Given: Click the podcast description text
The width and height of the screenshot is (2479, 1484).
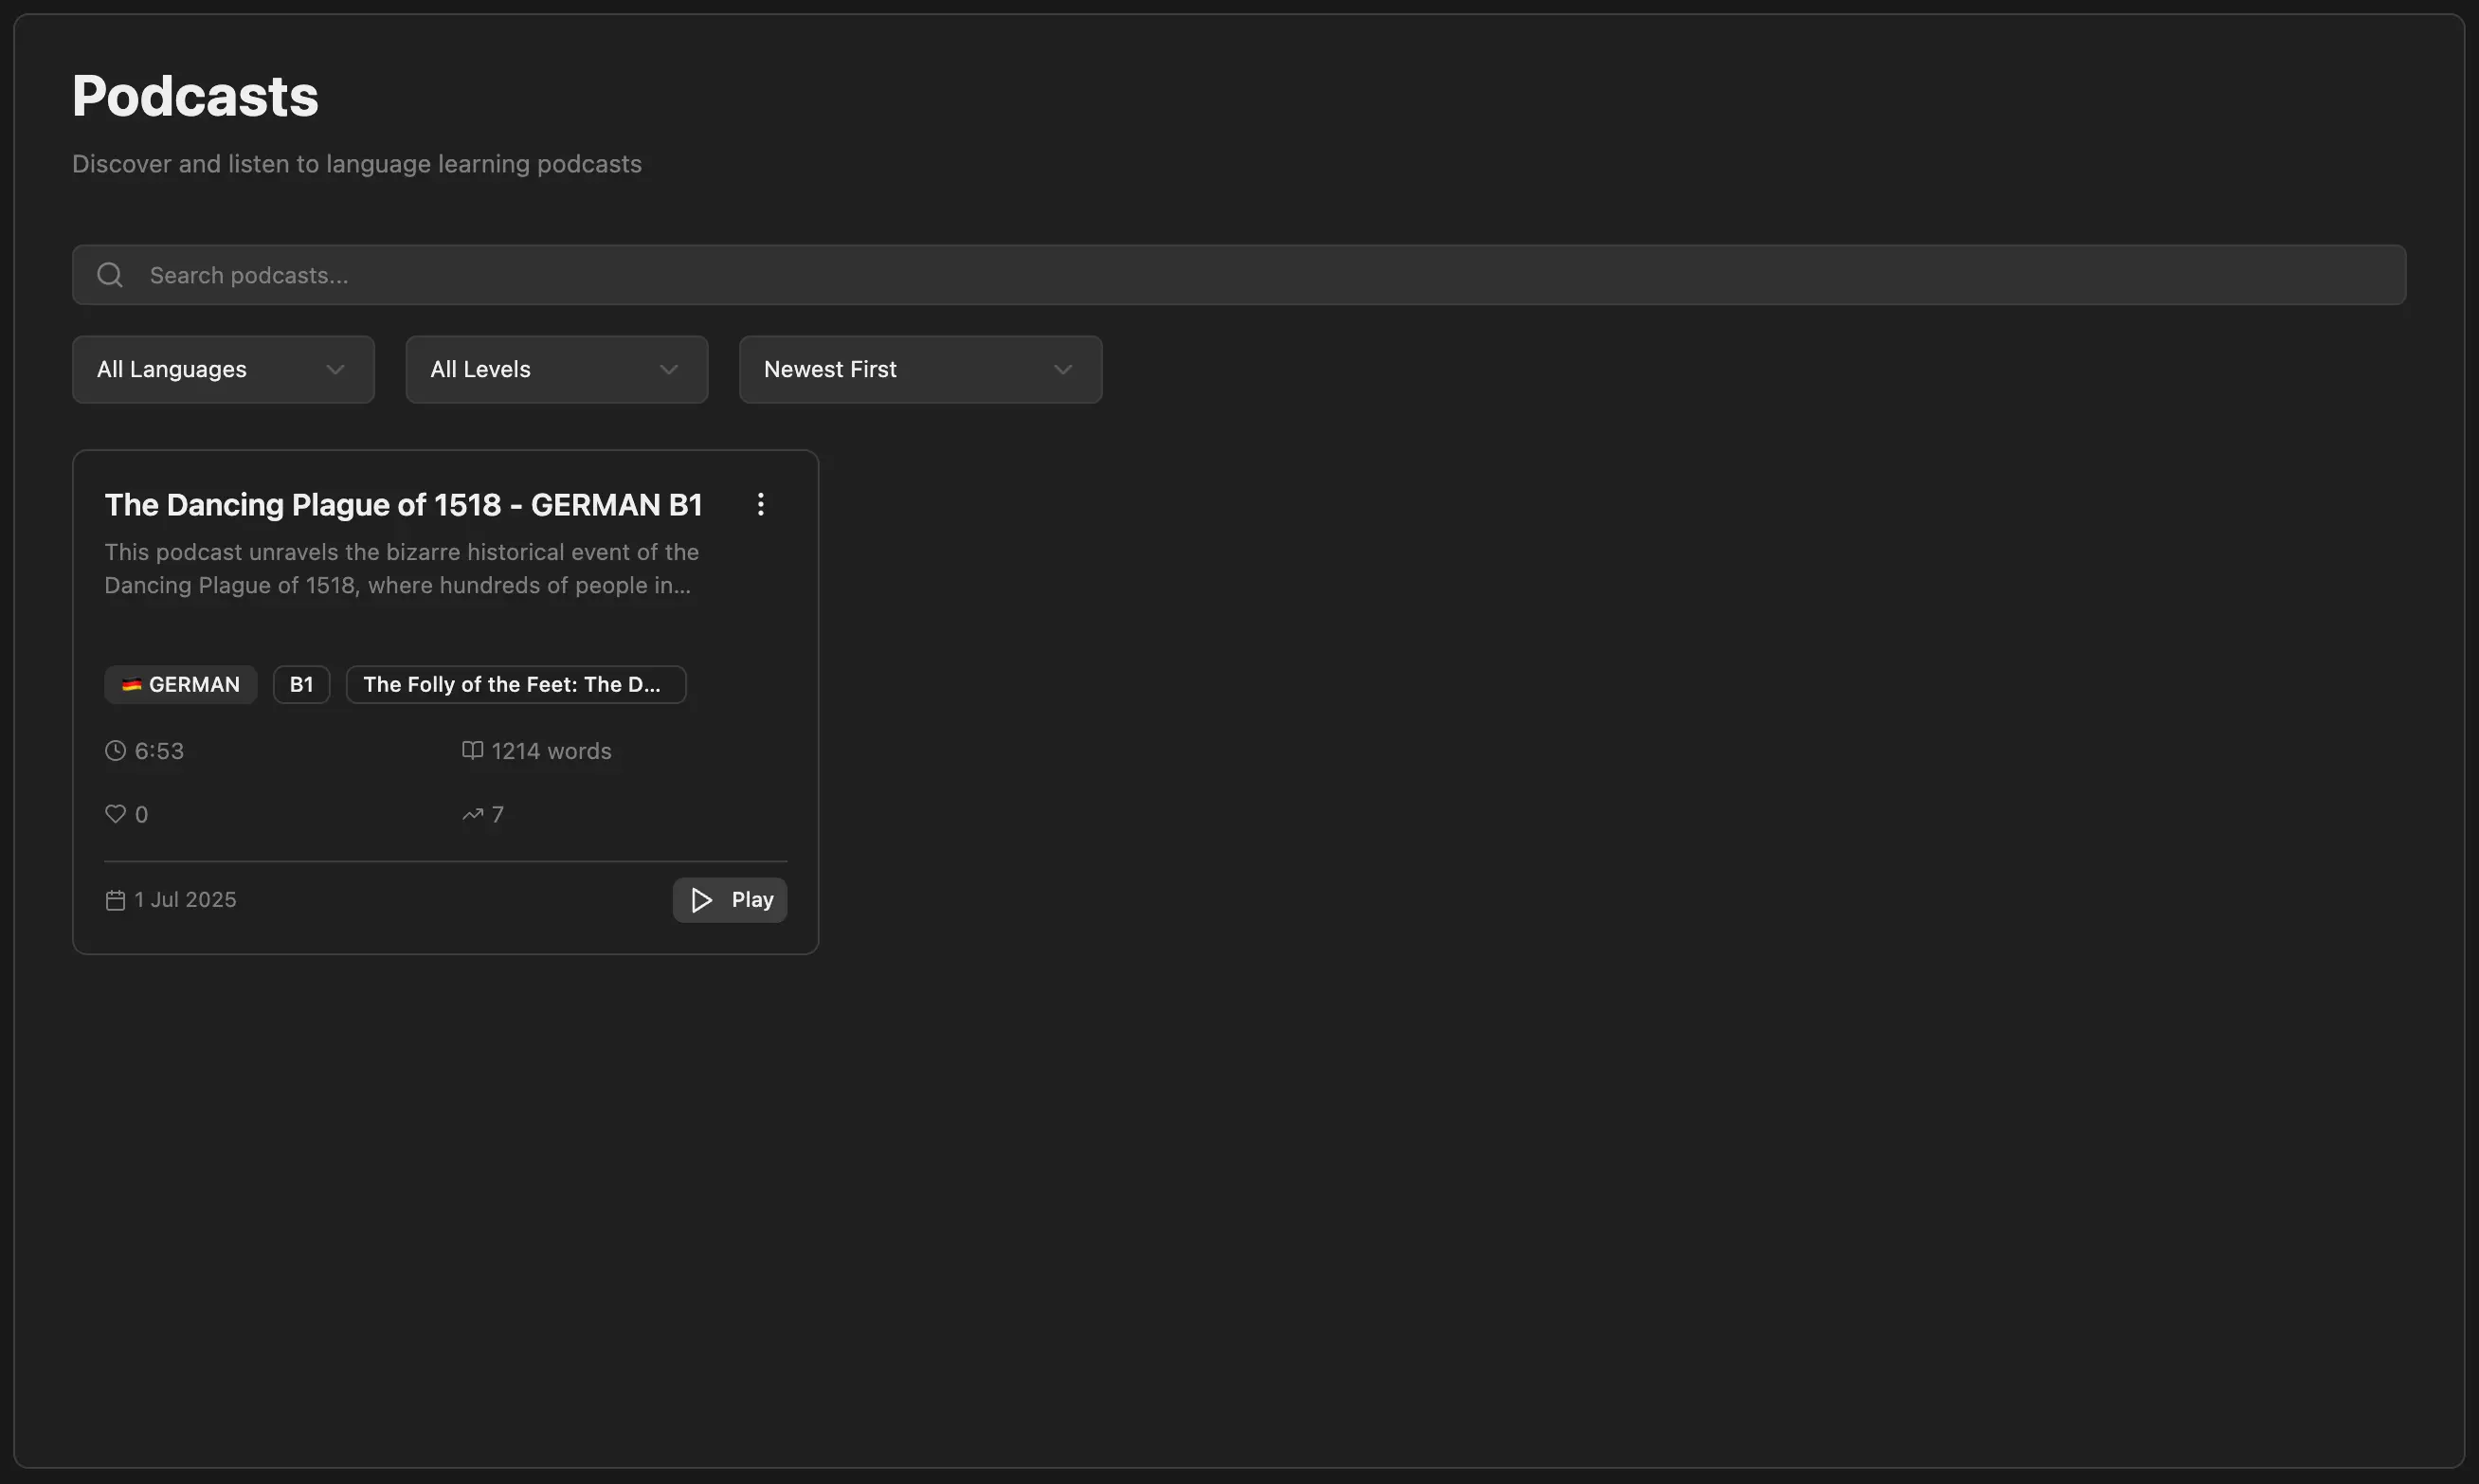Looking at the screenshot, I should point(401,568).
